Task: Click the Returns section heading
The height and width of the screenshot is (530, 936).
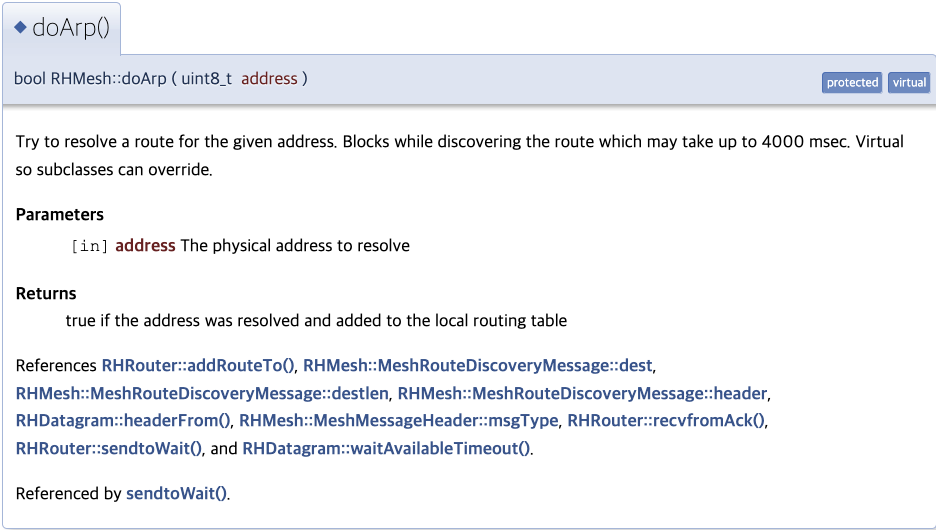Action: pos(46,294)
